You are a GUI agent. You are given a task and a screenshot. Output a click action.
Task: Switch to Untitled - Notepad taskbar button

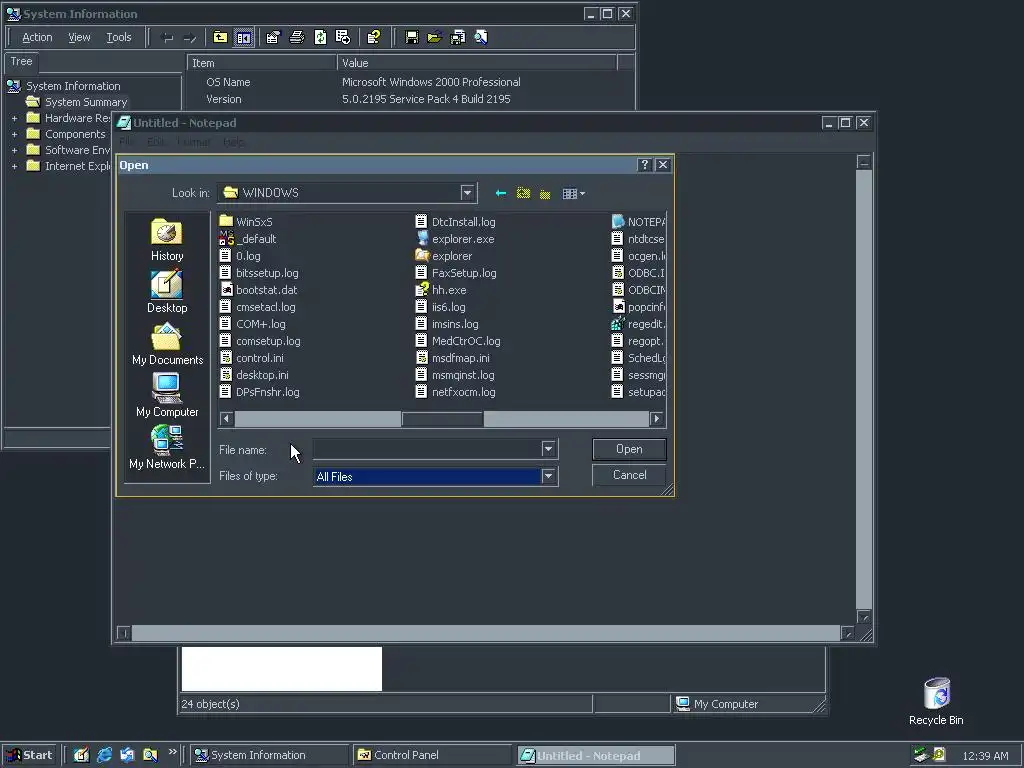596,755
